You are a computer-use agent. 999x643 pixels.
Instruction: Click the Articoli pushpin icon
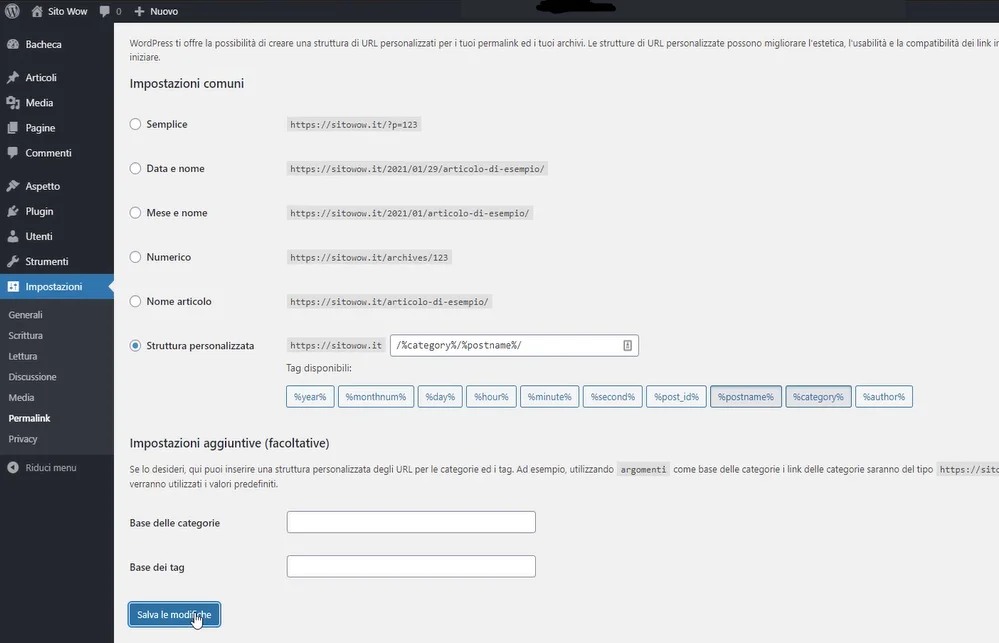(13, 78)
